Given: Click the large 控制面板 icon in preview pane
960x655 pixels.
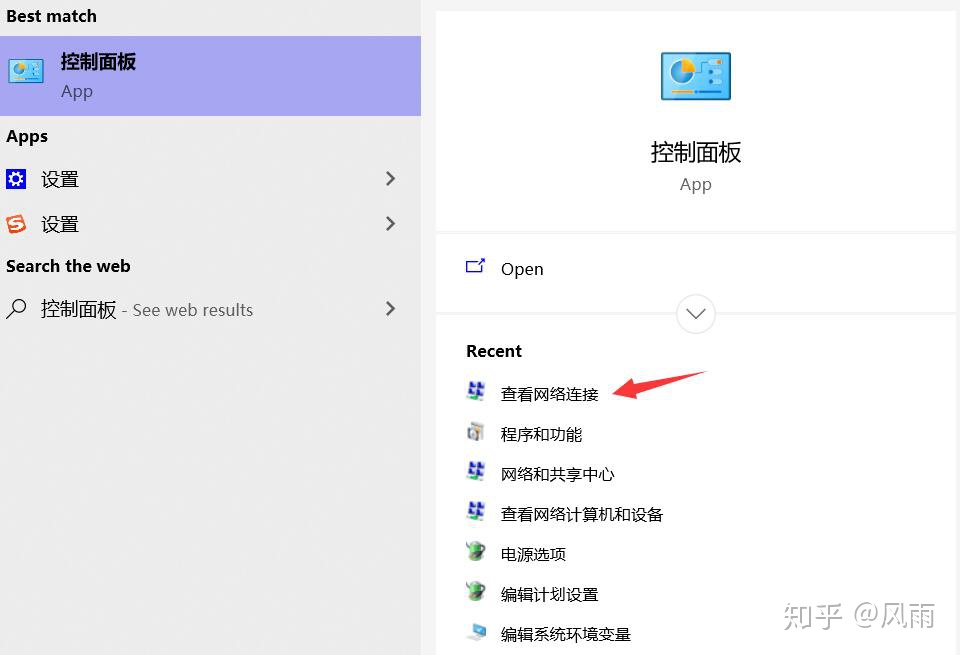Looking at the screenshot, I should tap(696, 76).
